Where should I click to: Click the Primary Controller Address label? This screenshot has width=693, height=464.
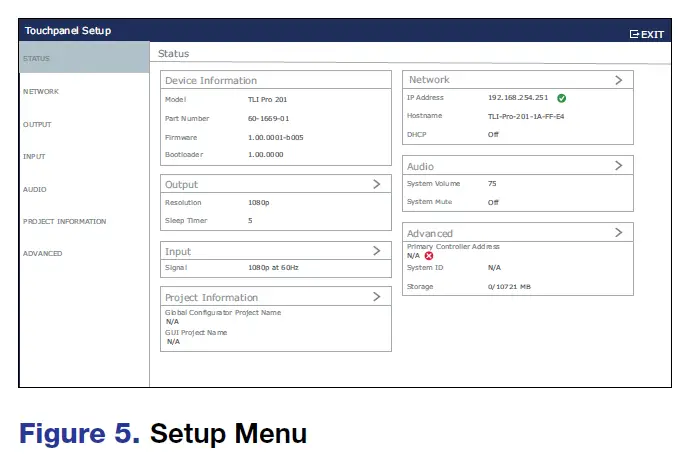point(453,247)
